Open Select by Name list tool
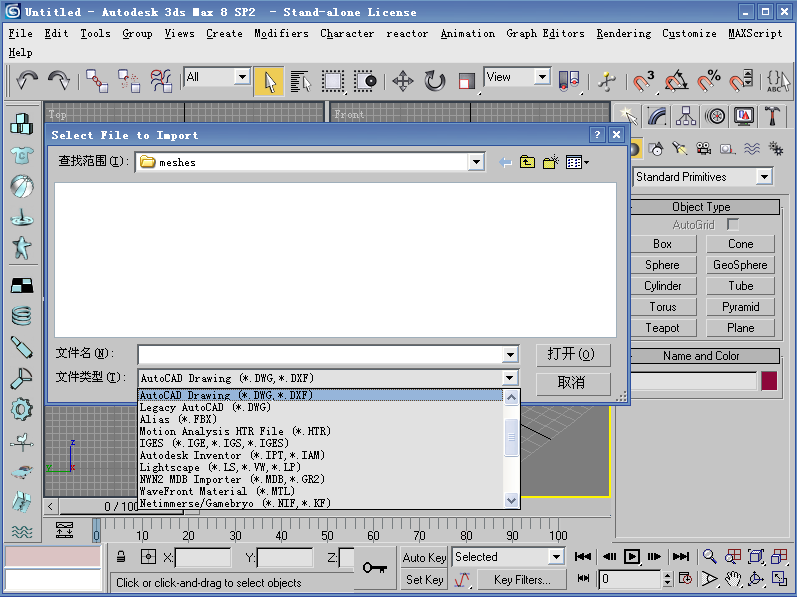This screenshot has height=597, width=797. point(300,81)
